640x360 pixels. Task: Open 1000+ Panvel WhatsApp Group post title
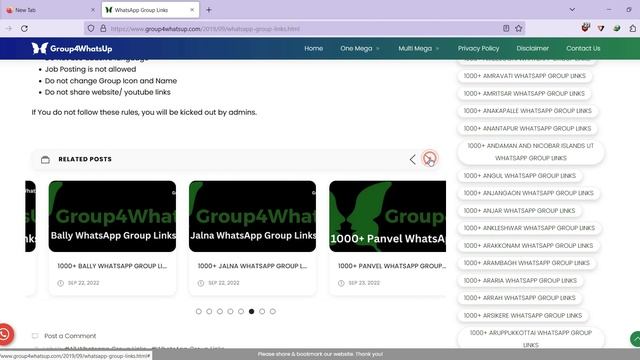coord(392,266)
